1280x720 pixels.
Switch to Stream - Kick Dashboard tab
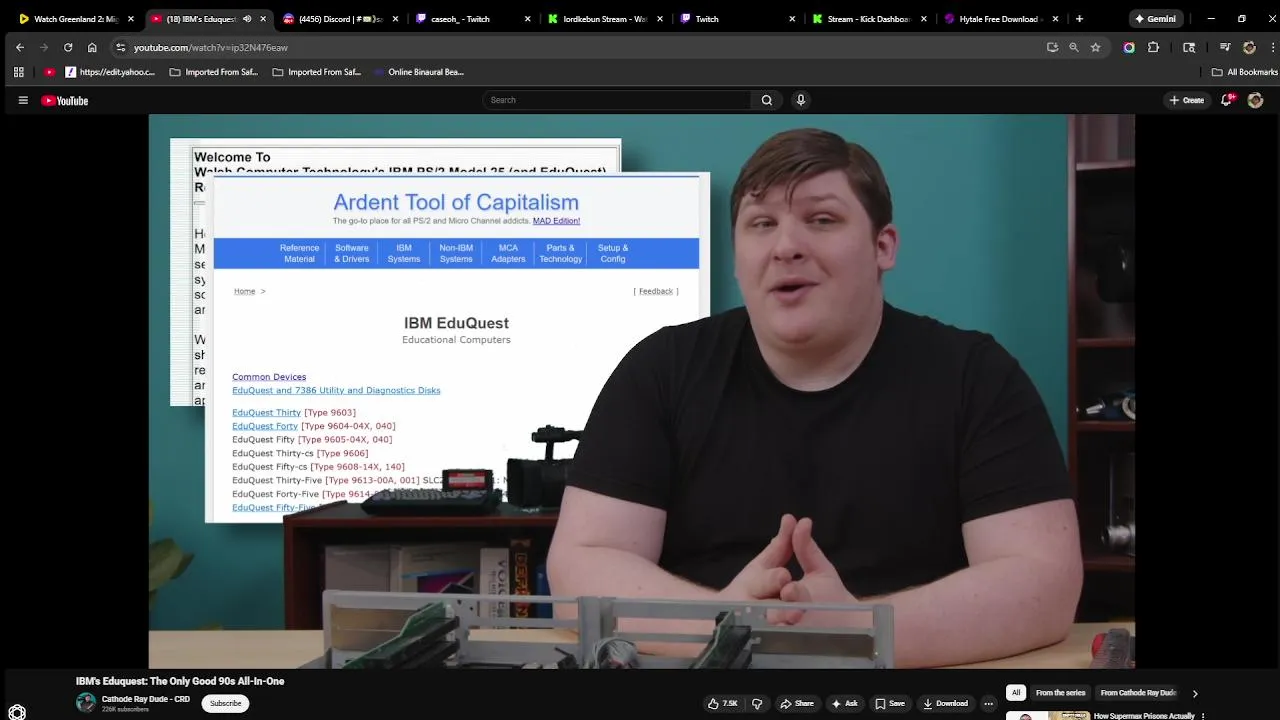(867, 18)
